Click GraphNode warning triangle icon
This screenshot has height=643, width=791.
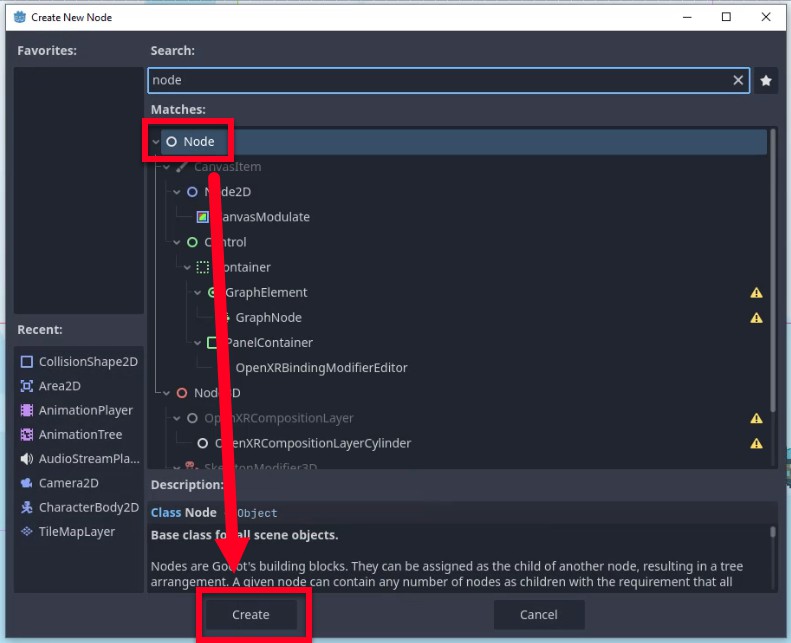tap(756, 318)
